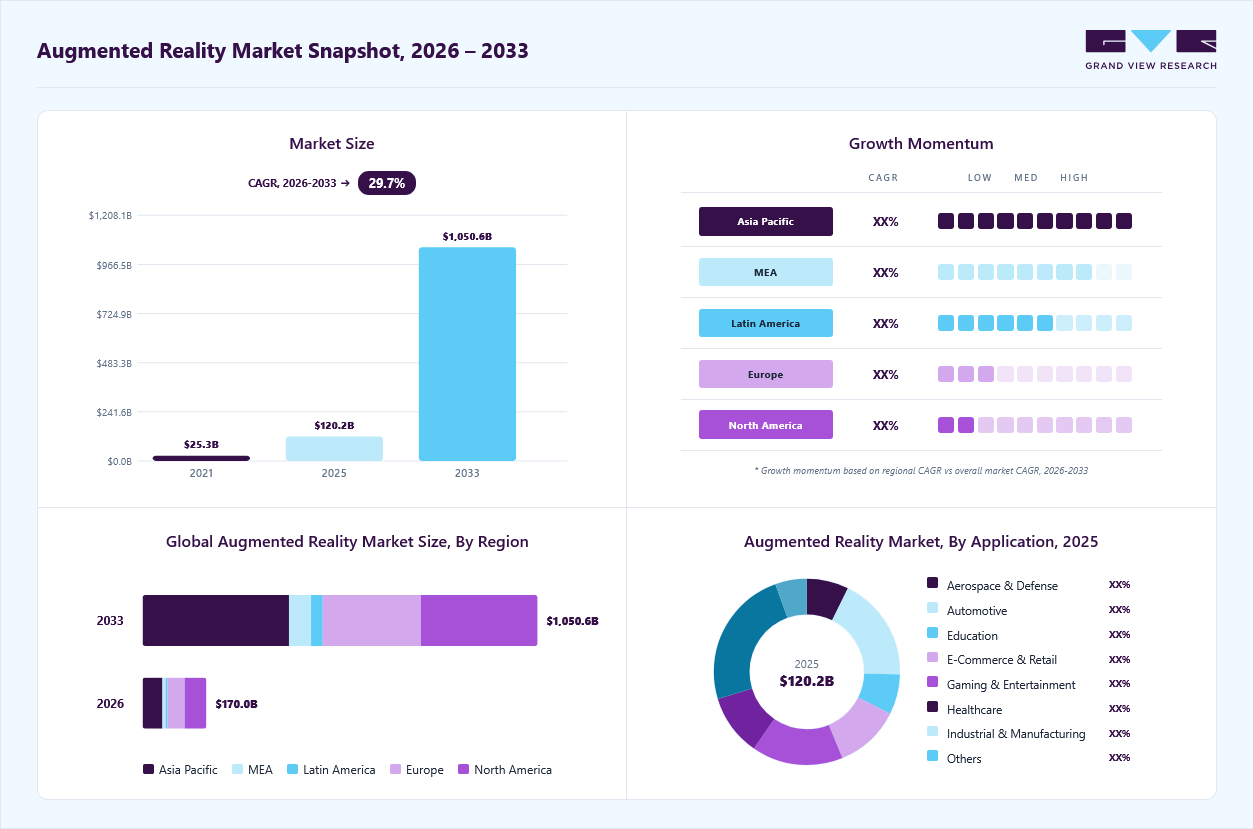Click the 2033 market size bar
This screenshot has height=829, width=1253.
[x=467, y=354]
